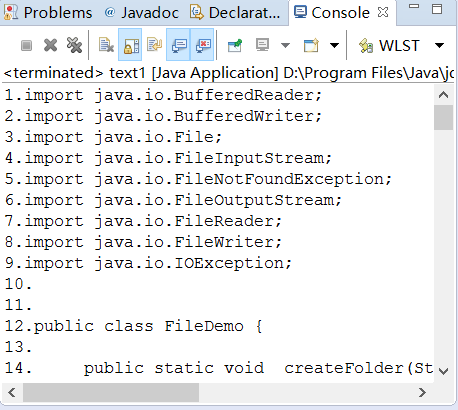The width and height of the screenshot is (458, 410).
Task: Toggle Show Console When Standard Out Changes
Action: [x=178, y=45]
